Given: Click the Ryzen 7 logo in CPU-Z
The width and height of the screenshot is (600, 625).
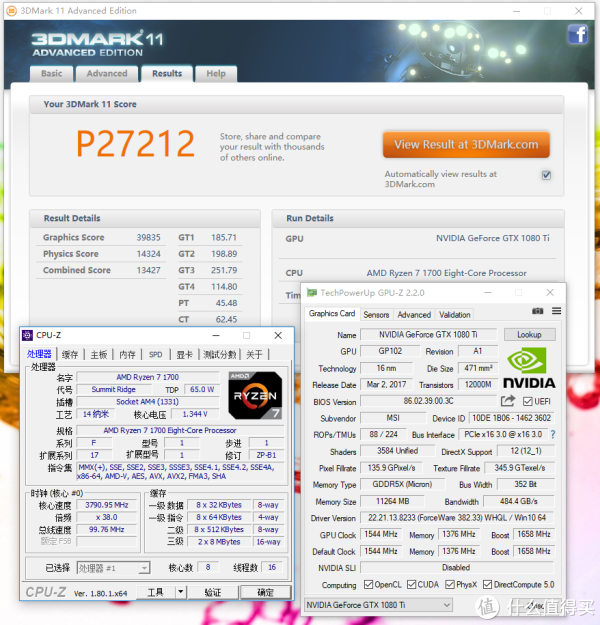Looking at the screenshot, I should (x=255, y=395).
